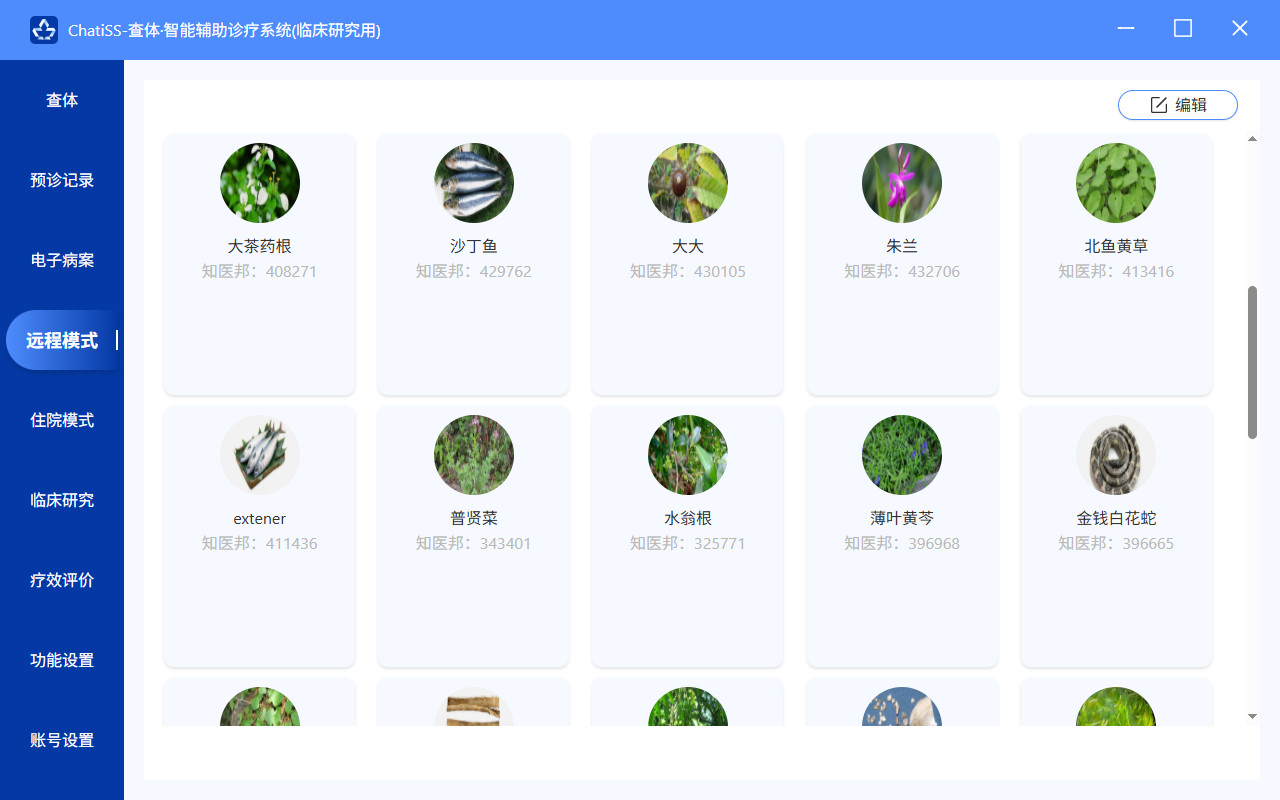Click ID text 知医邦：396968

pyautogui.click(x=902, y=543)
